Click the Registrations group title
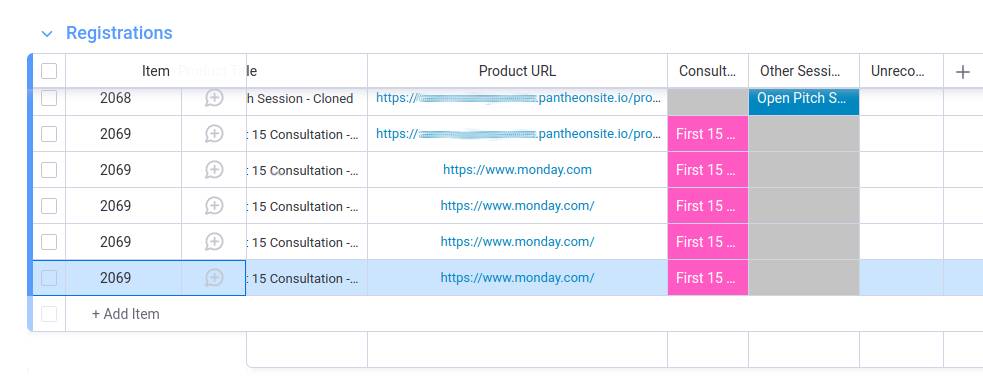The width and height of the screenshot is (983, 381). [x=119, y=33]
